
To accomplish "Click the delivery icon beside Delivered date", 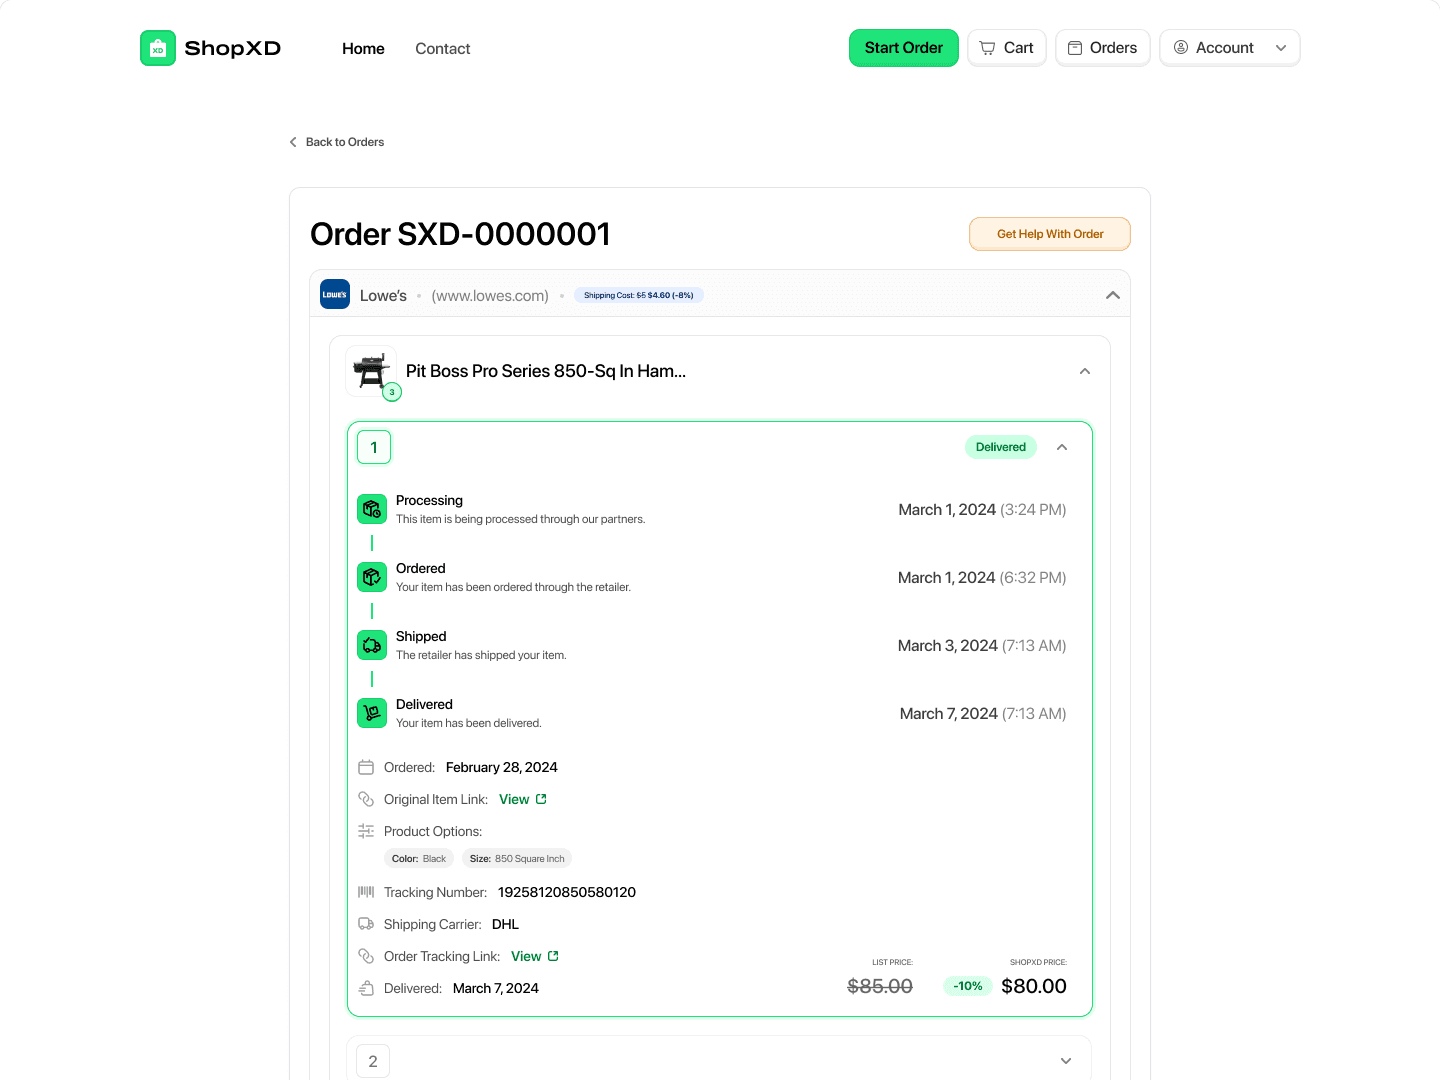I will [366, 988].
